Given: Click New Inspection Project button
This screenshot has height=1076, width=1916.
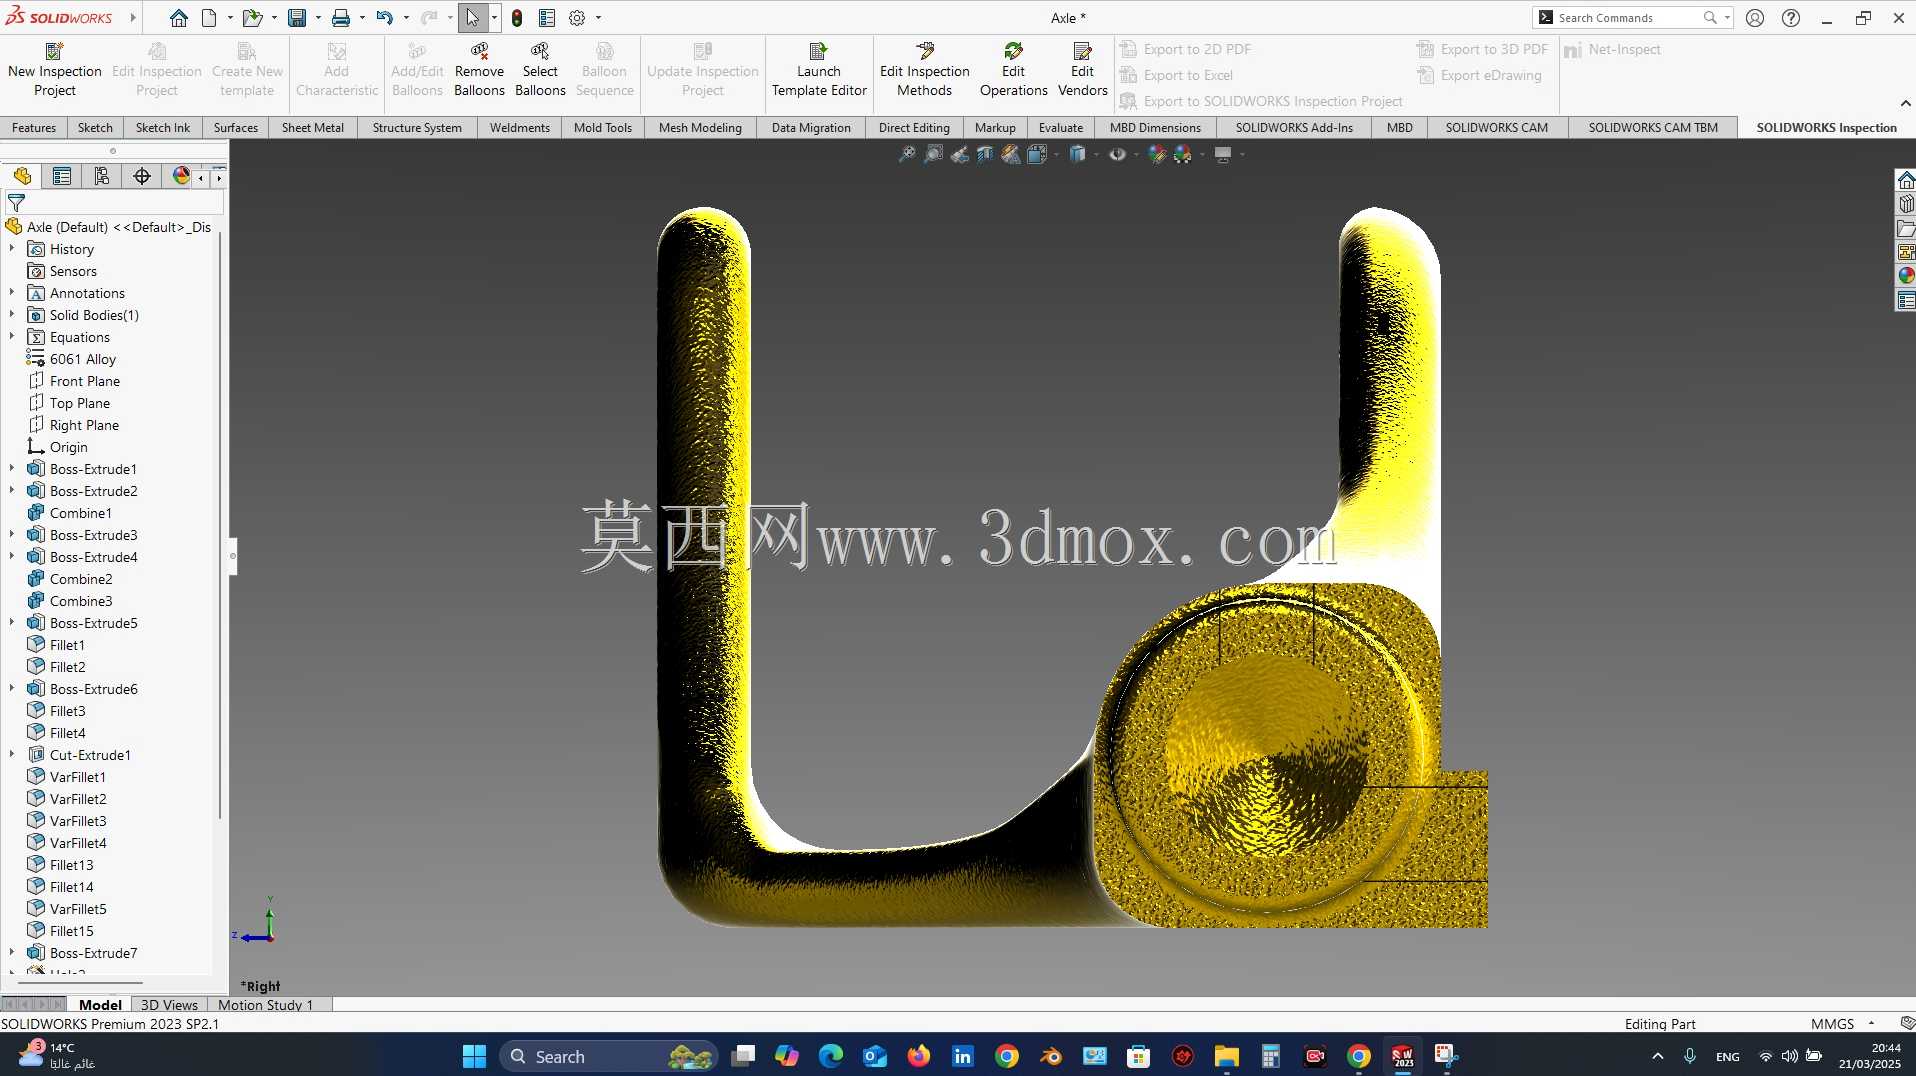Looking at the screenshot, I should [55, 70].
